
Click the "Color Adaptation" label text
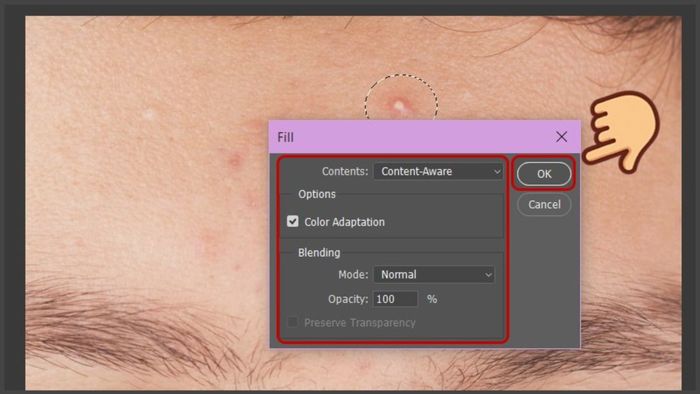344,222
